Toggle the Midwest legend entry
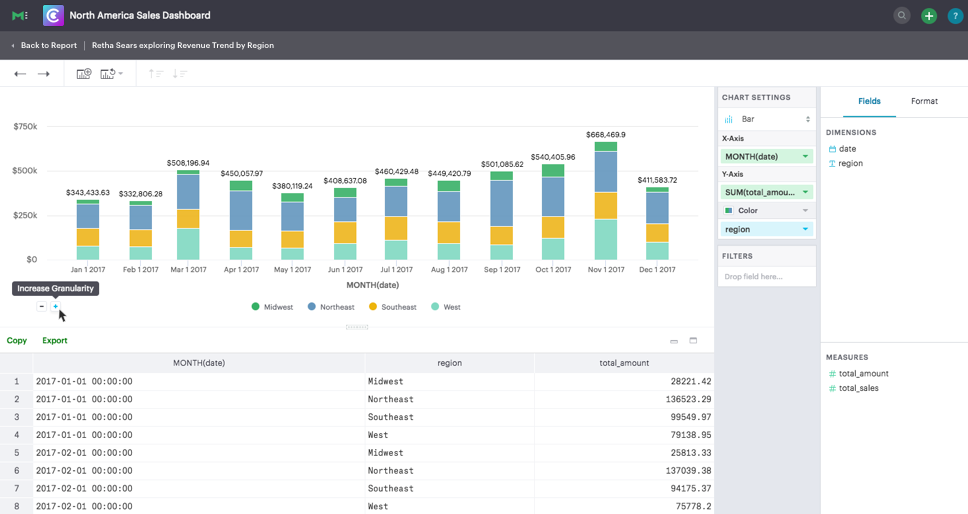968x514 pixels. 272,307
